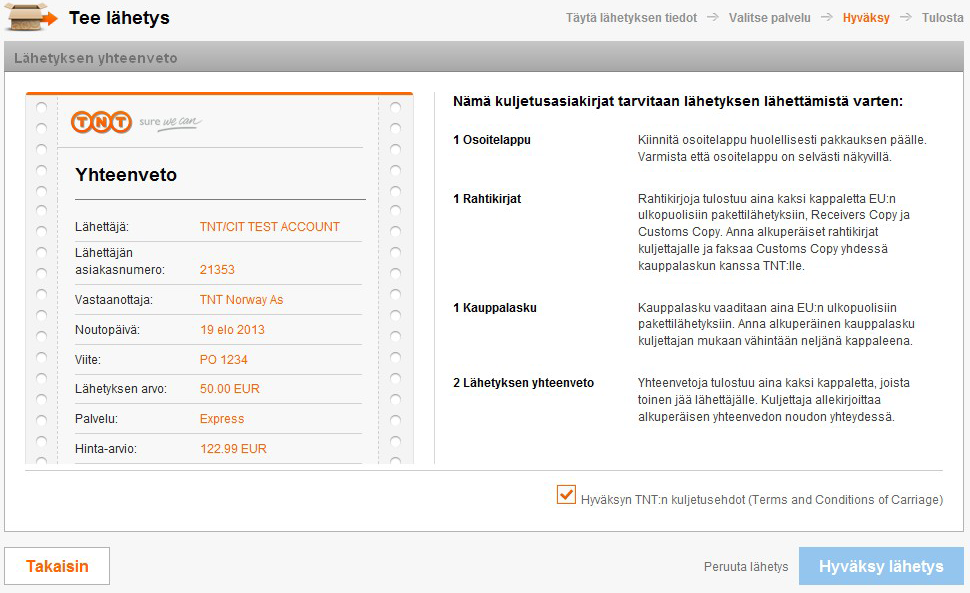Click the Vastaanottaja: field label
Screen dimensions: 970x593
coord(114,300)
